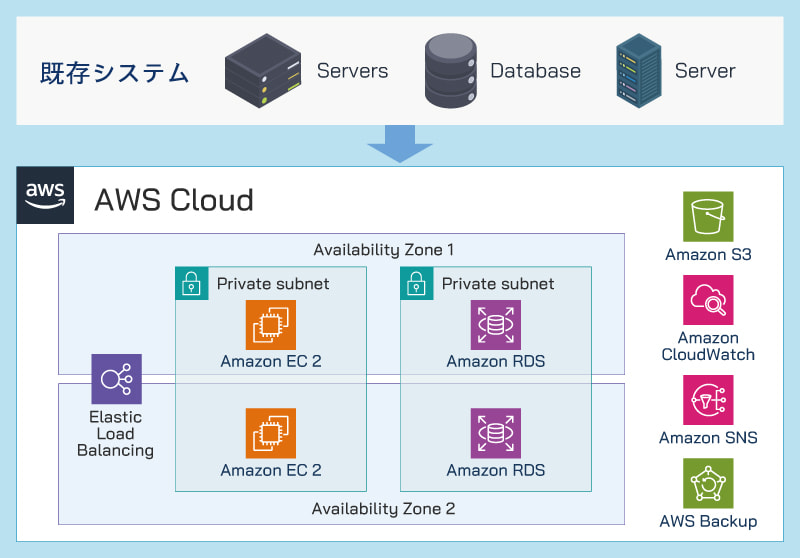Click "Amazon RDS" label in Zone 1
The image size is (800, 558).
496,361
